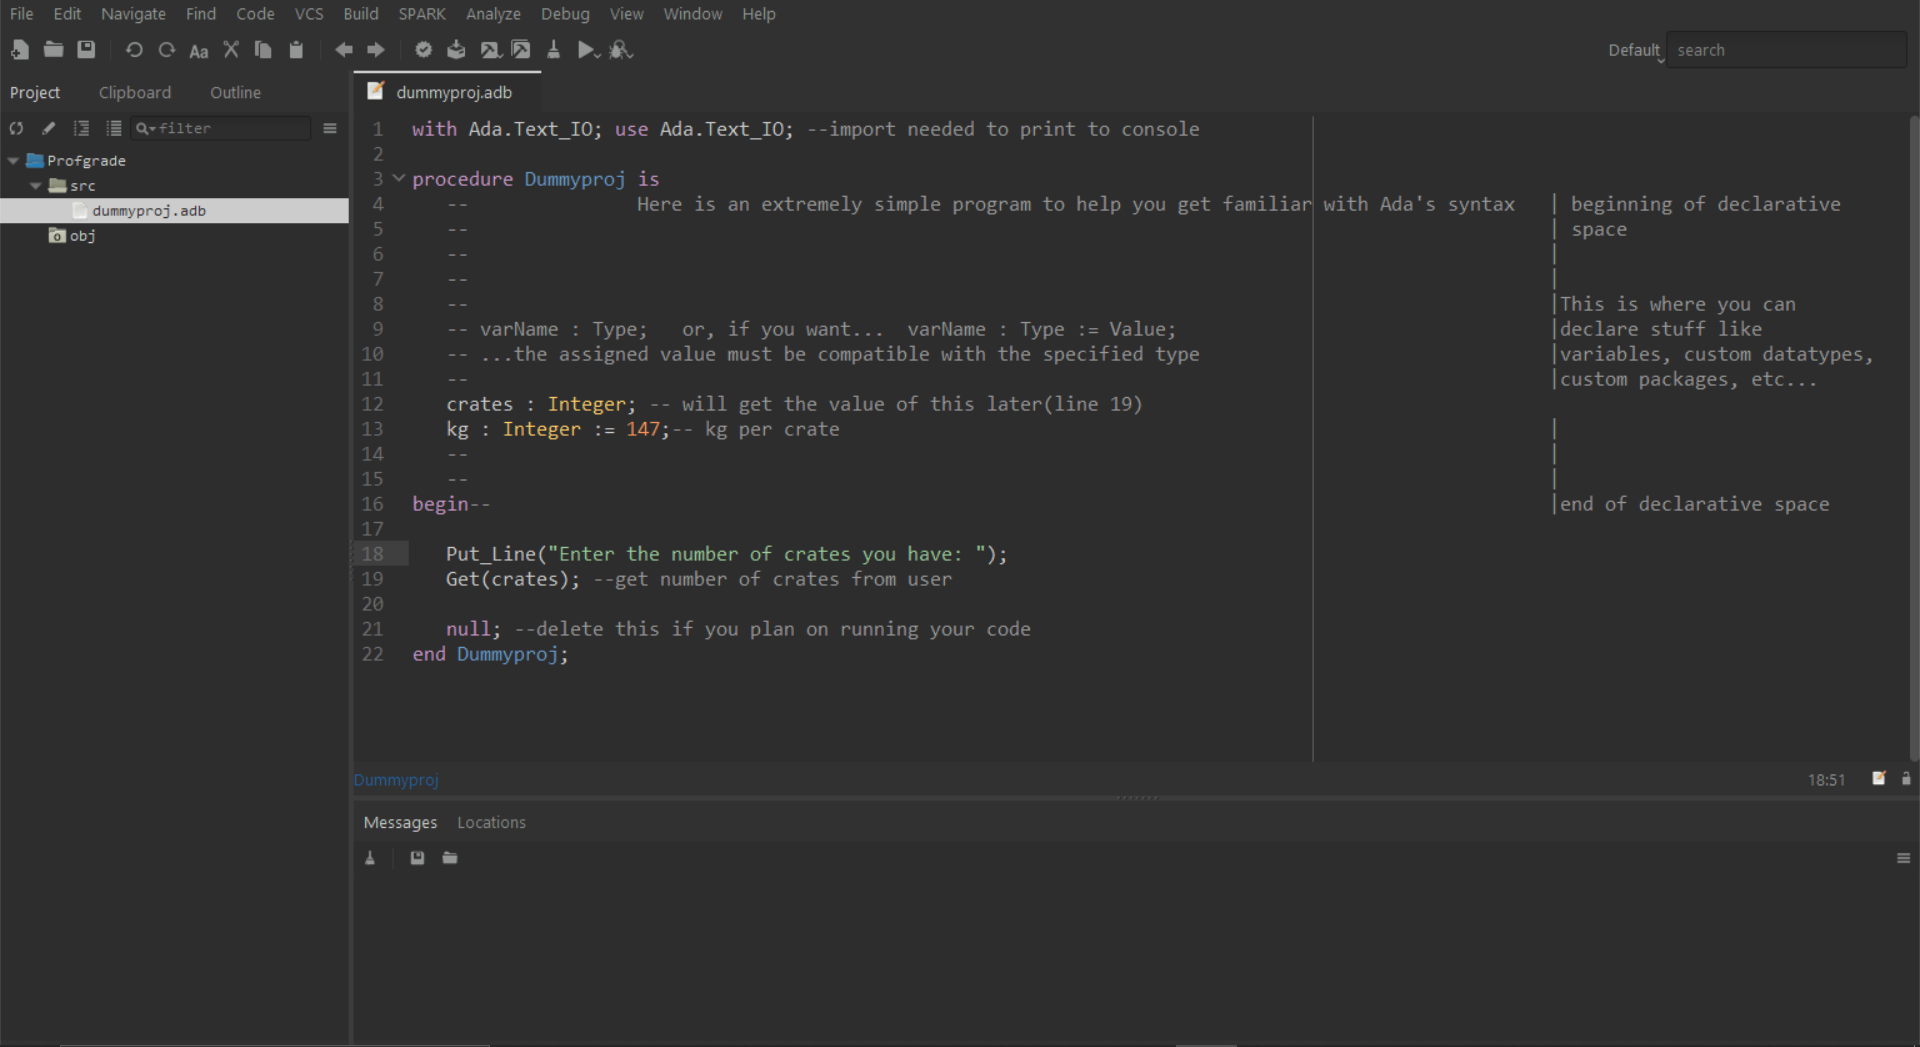Select the Messages tab
Image resolution: width=1920 pixels, height=1047 pixels.
pyautogui.click(x=400, y=822)
